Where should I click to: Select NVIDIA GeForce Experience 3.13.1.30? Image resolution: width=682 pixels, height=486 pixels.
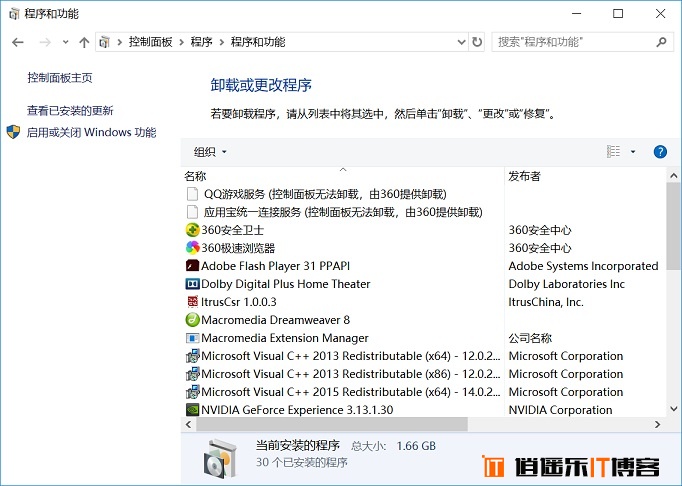click(x=297, y=410)
